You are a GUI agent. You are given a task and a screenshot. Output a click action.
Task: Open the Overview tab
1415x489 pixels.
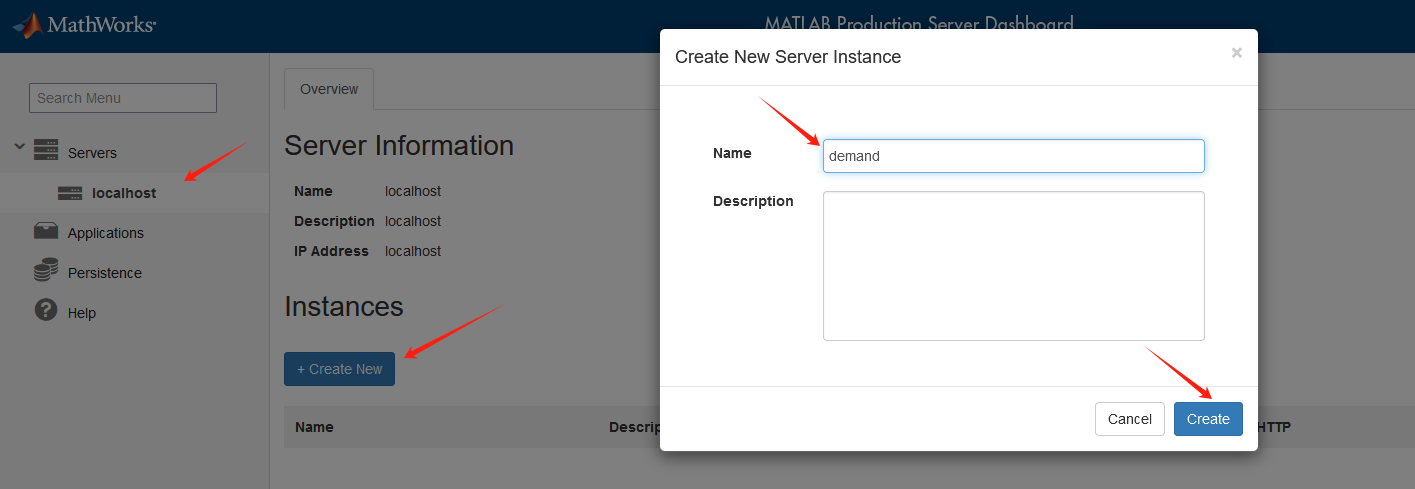329,89
